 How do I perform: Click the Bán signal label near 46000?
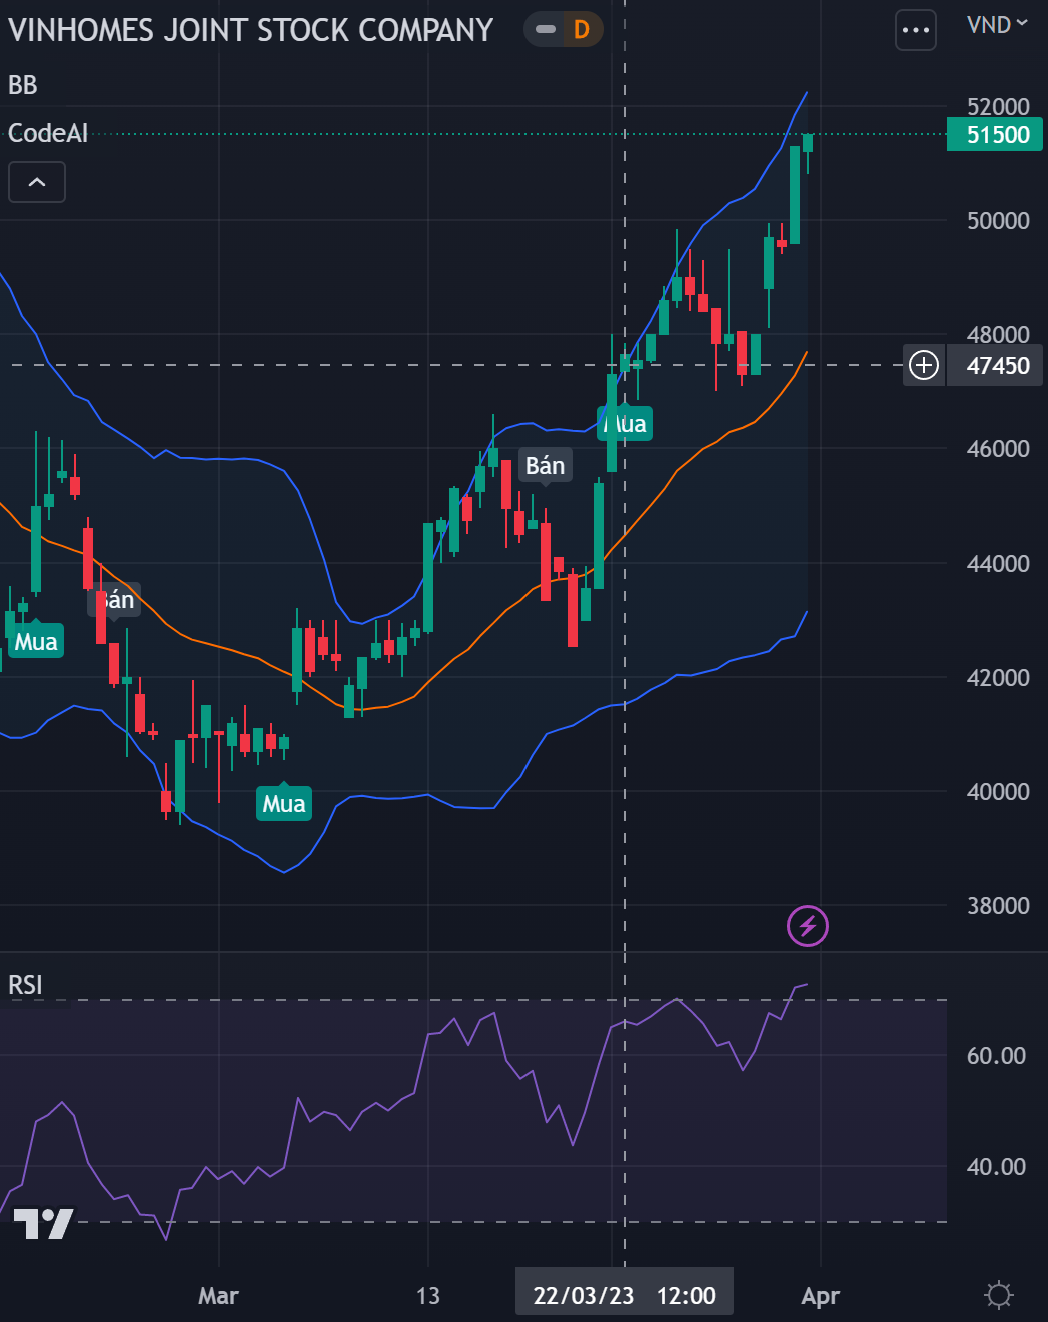point(545,465)
